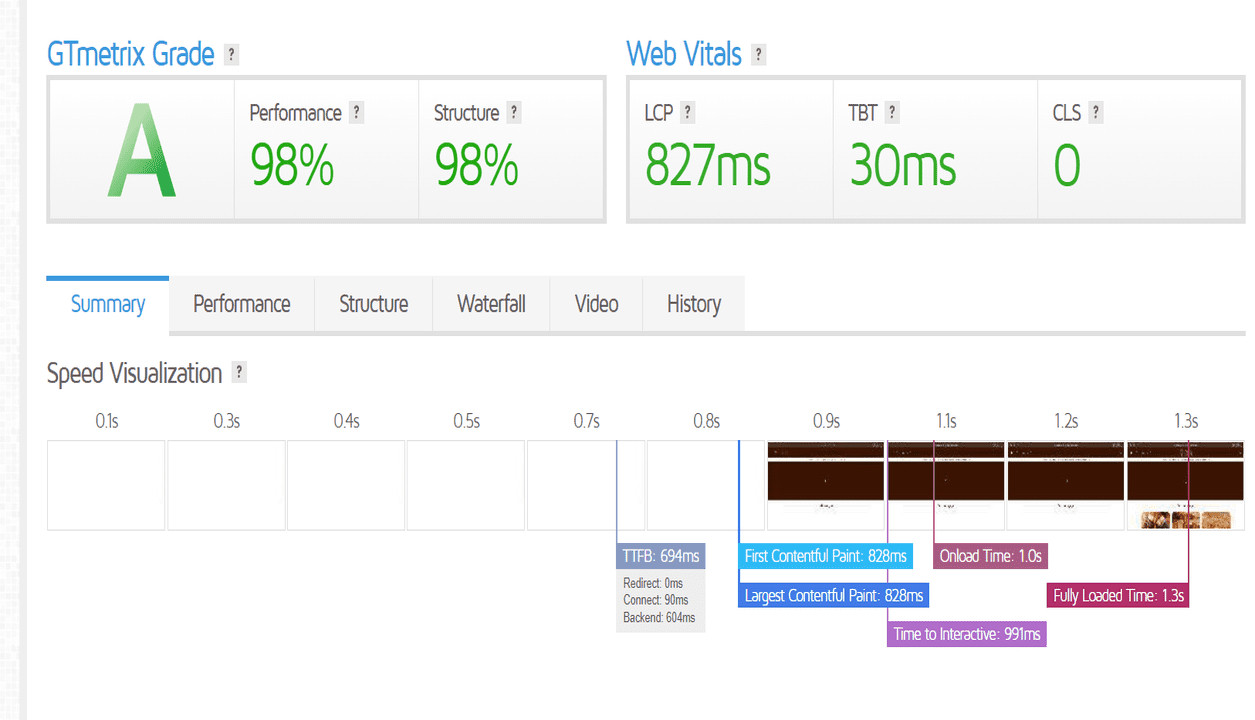This screenshot has height=720, width=1255.
Task: Open the Structure tab
Action: point(374,304)
